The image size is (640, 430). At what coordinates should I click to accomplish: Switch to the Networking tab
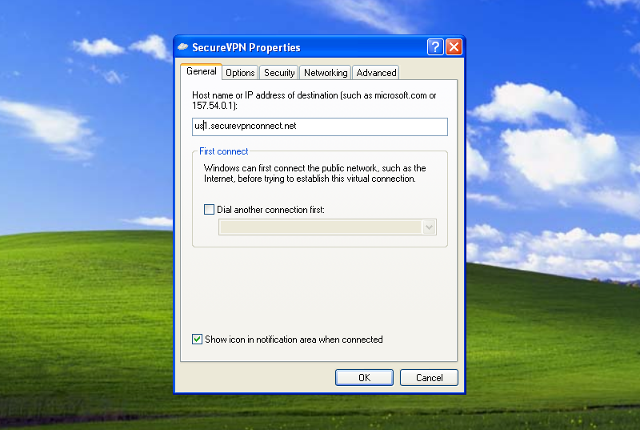click(x=325, y=73)
